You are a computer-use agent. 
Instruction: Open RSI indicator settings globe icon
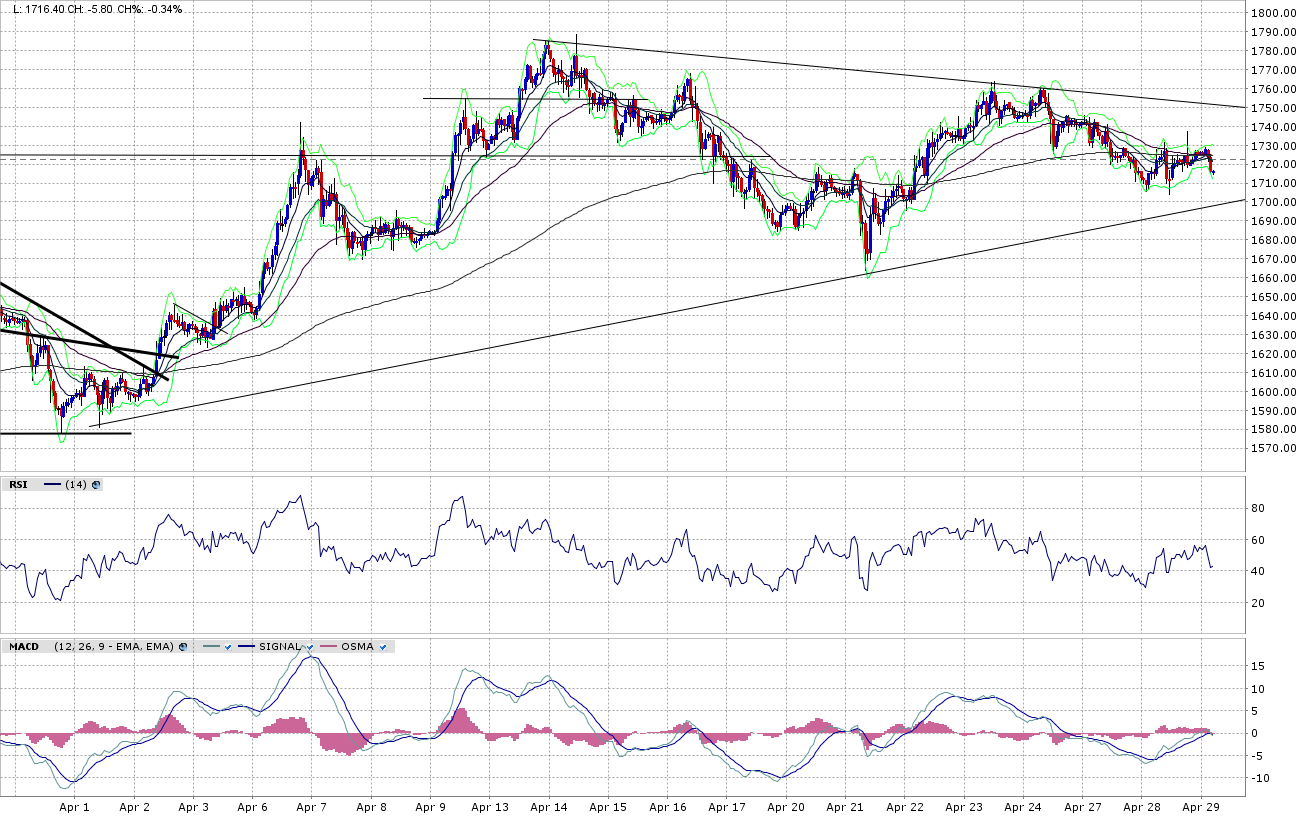click(96, 485)
